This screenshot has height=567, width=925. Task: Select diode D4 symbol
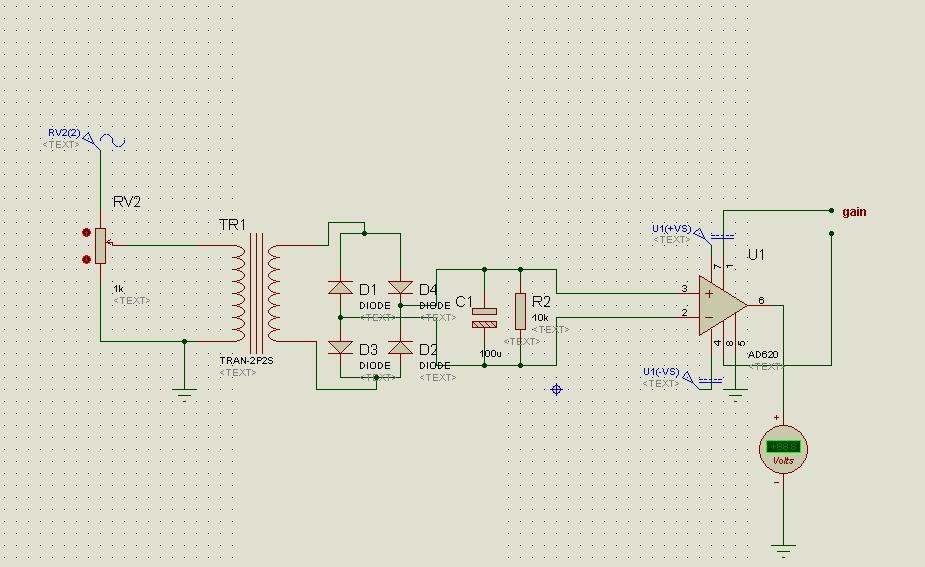tap(401, 287)
